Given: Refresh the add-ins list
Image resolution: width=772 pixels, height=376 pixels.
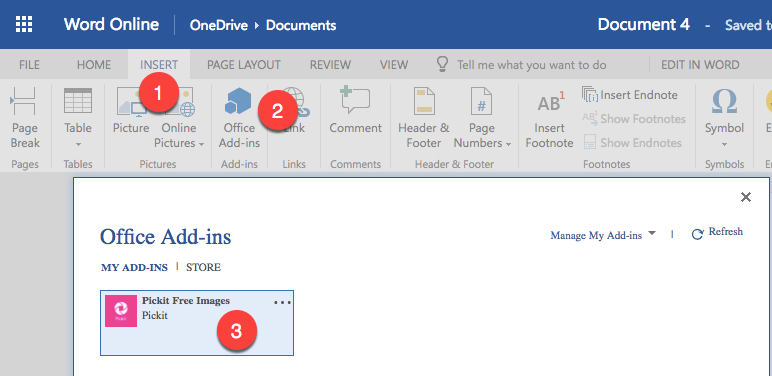Looking at the screenshot, I should [717, 233].
